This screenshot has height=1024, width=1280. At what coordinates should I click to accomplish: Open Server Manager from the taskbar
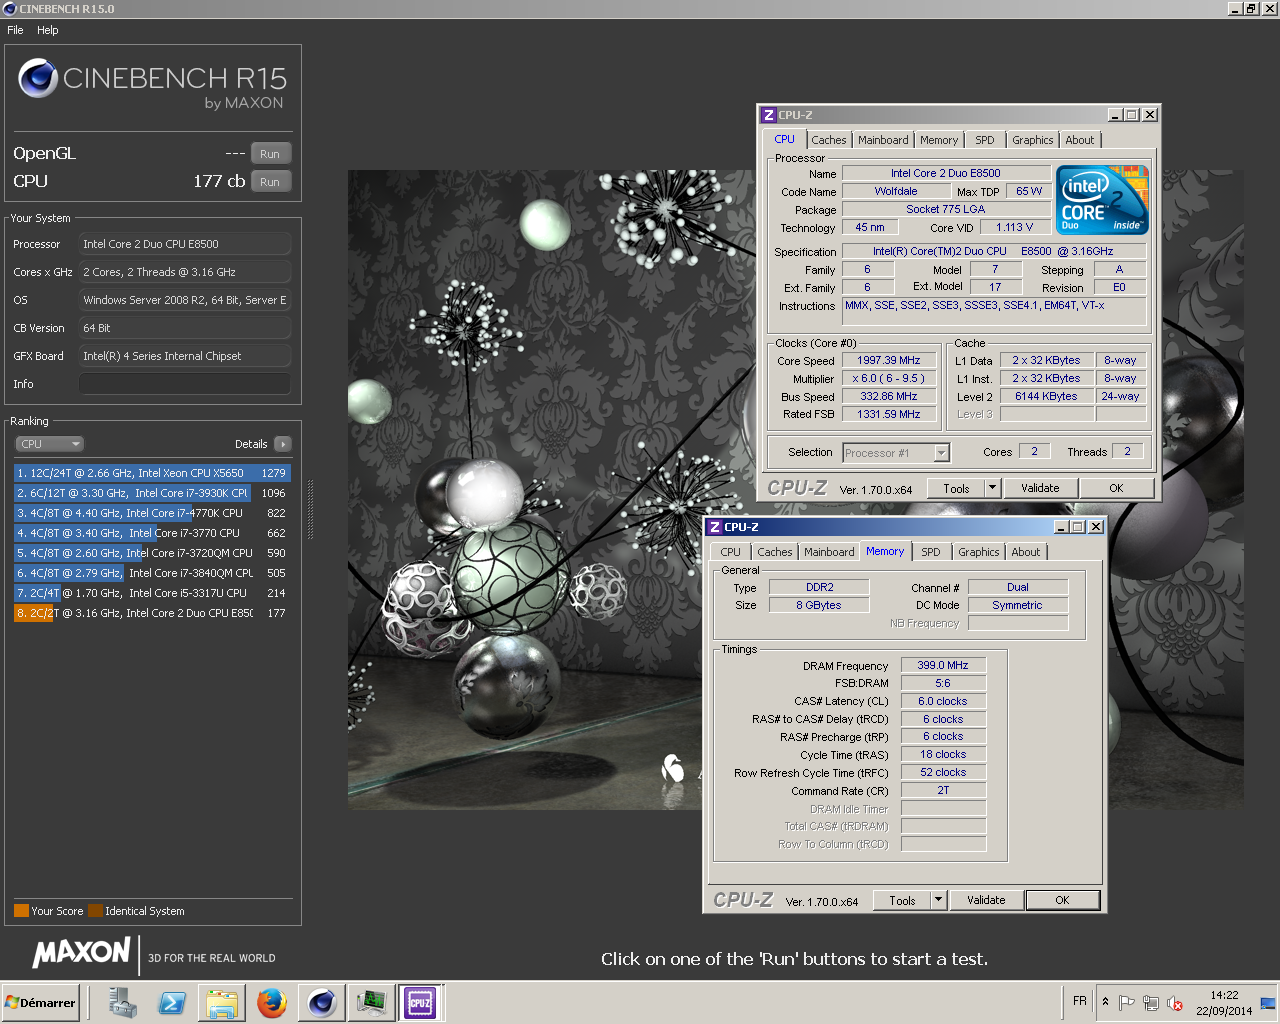click(123, 1002)
